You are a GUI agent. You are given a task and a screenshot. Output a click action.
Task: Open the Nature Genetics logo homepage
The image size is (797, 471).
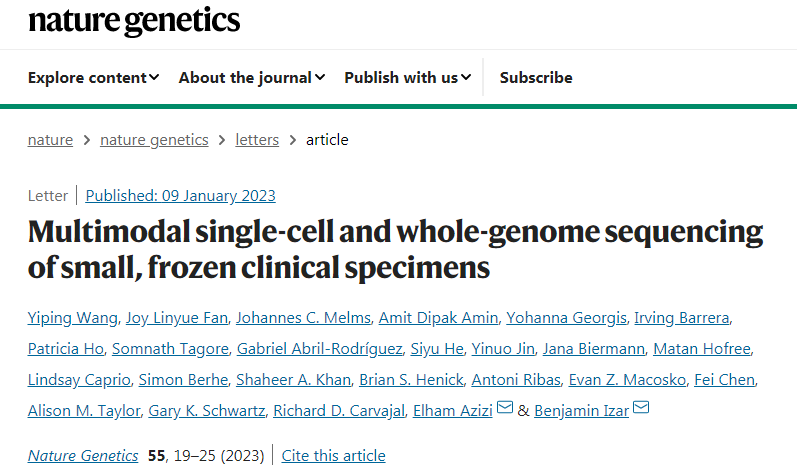pyautogui.click(x=134, y=20)
